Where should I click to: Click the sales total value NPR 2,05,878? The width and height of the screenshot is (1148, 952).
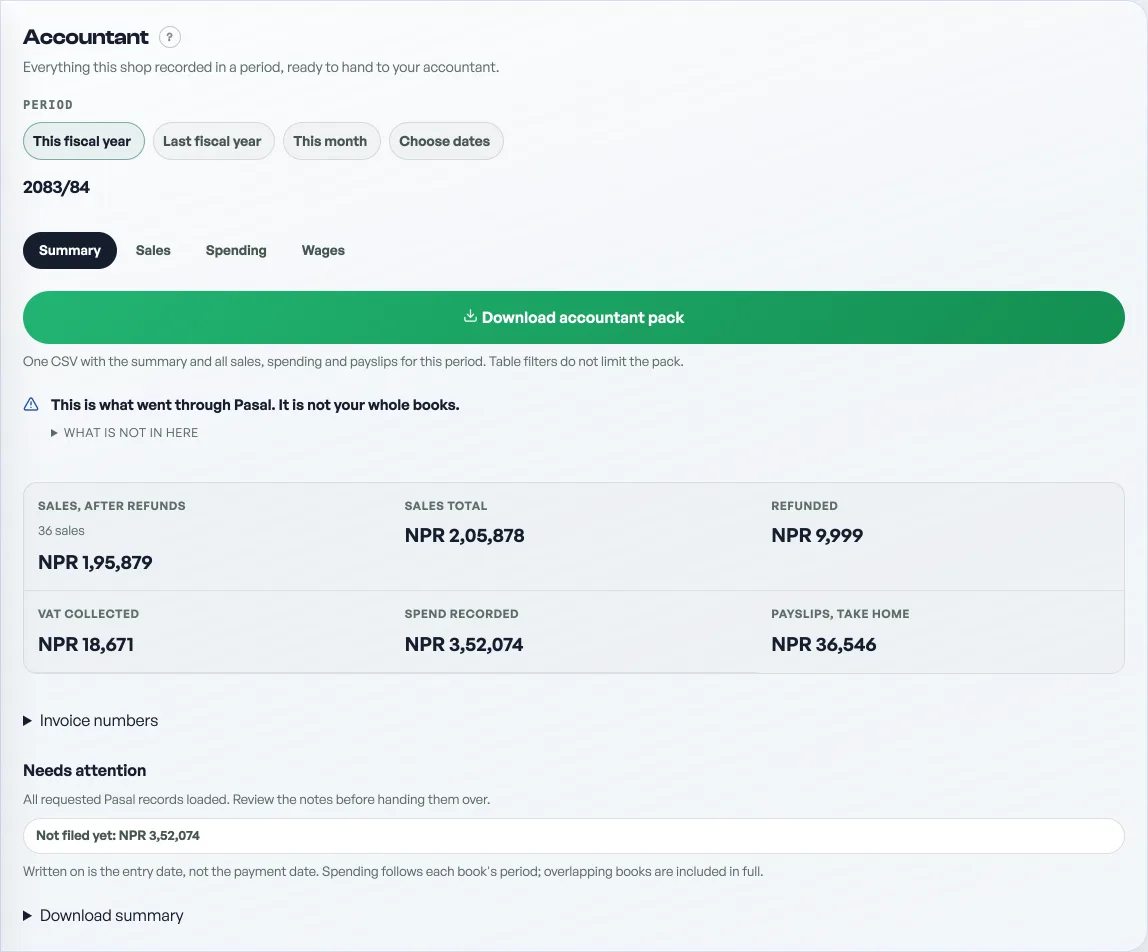click(x=464, y=535)
